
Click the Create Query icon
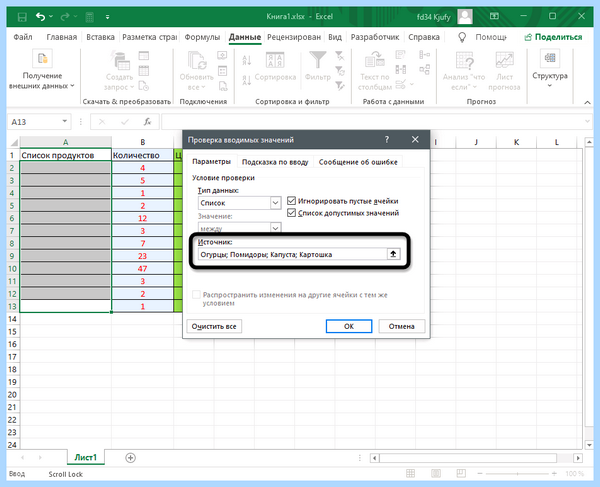121,60
